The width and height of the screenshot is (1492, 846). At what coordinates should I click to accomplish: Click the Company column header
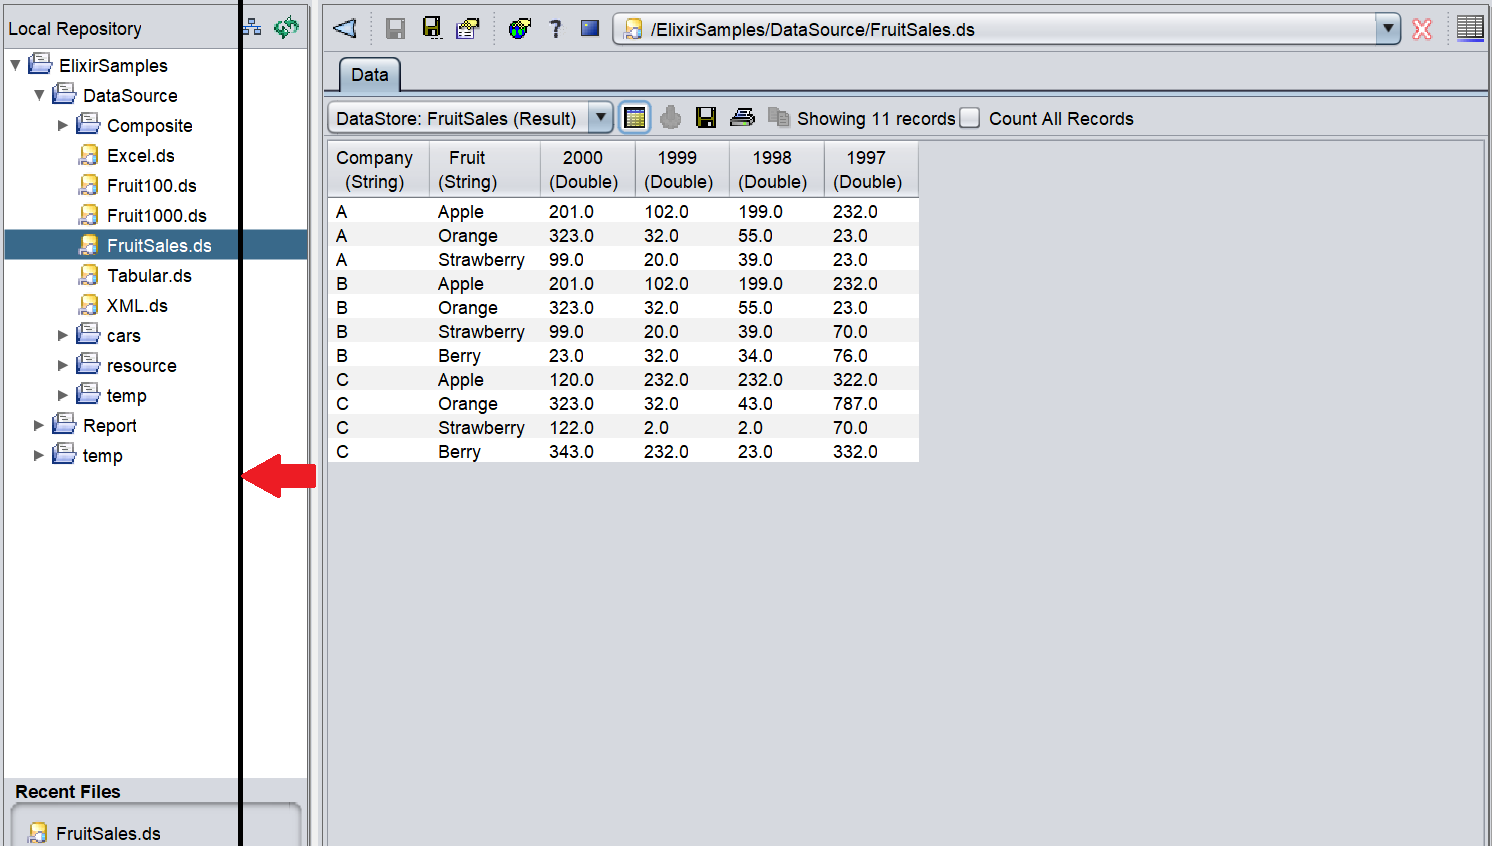pos(375,169)
